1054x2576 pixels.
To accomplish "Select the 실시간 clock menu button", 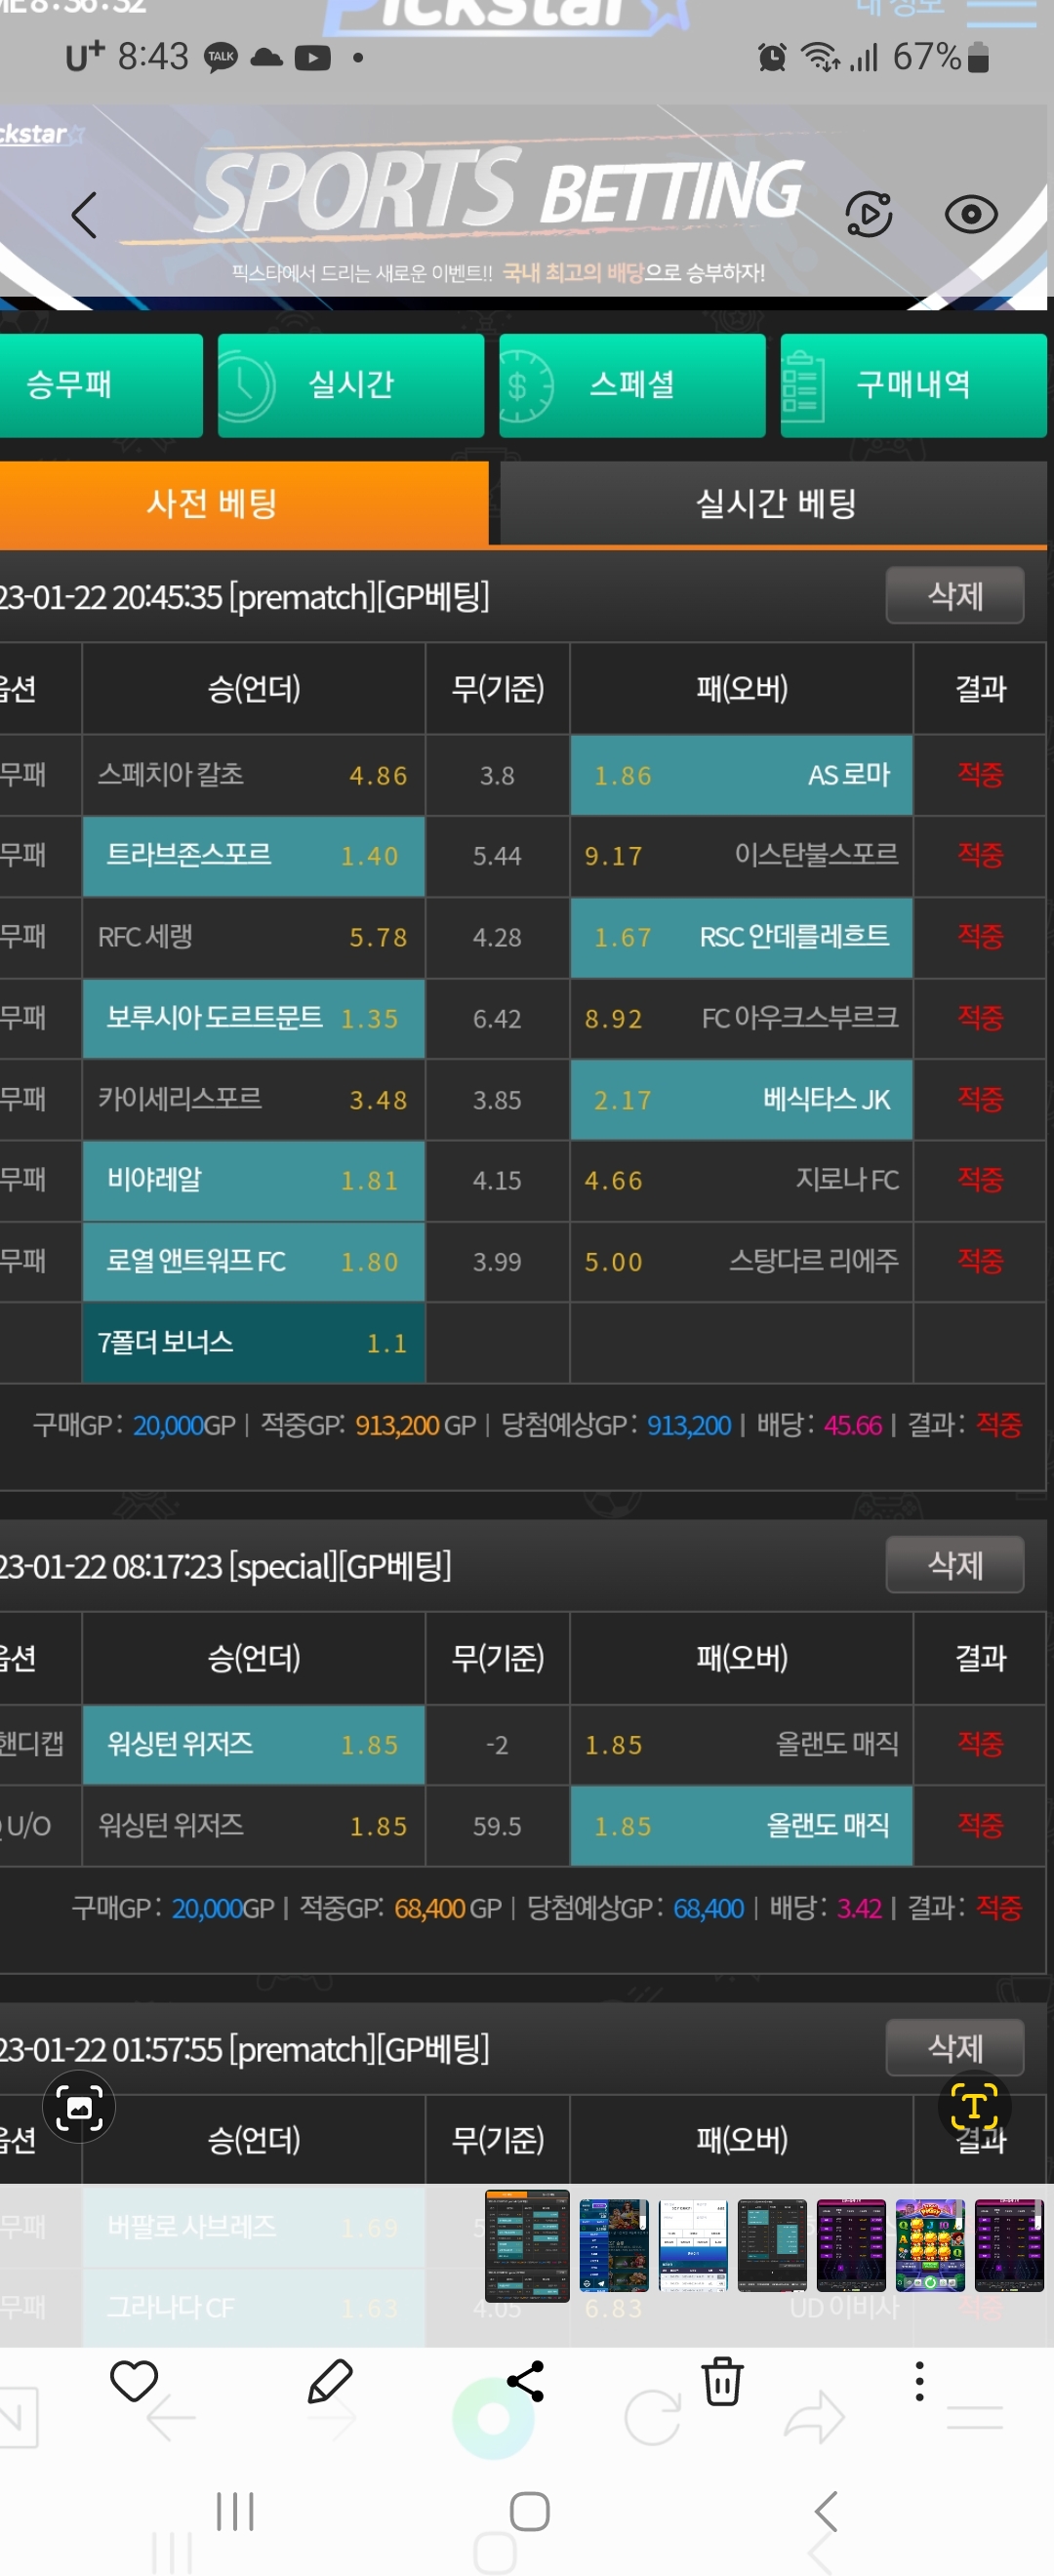I will point(351,385).
